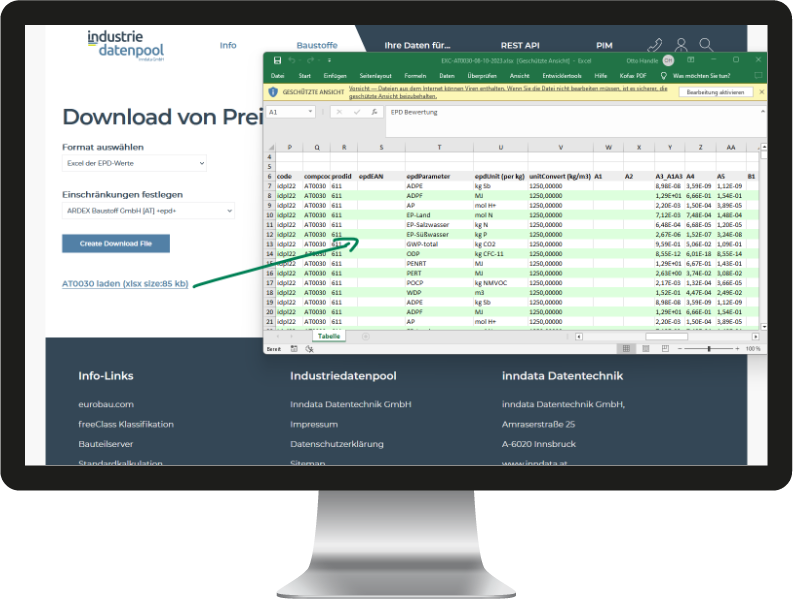The image size is (793, 602).
Task: Click the Excel Save icon
Action: [277, 60]
